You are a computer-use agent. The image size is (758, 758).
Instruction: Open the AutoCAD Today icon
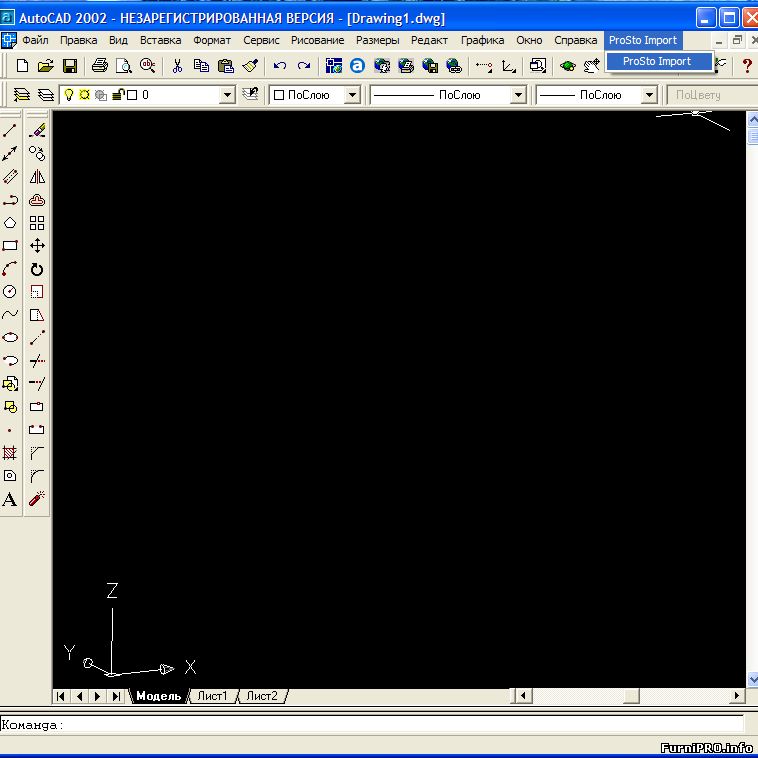click(x=357, y=65)
